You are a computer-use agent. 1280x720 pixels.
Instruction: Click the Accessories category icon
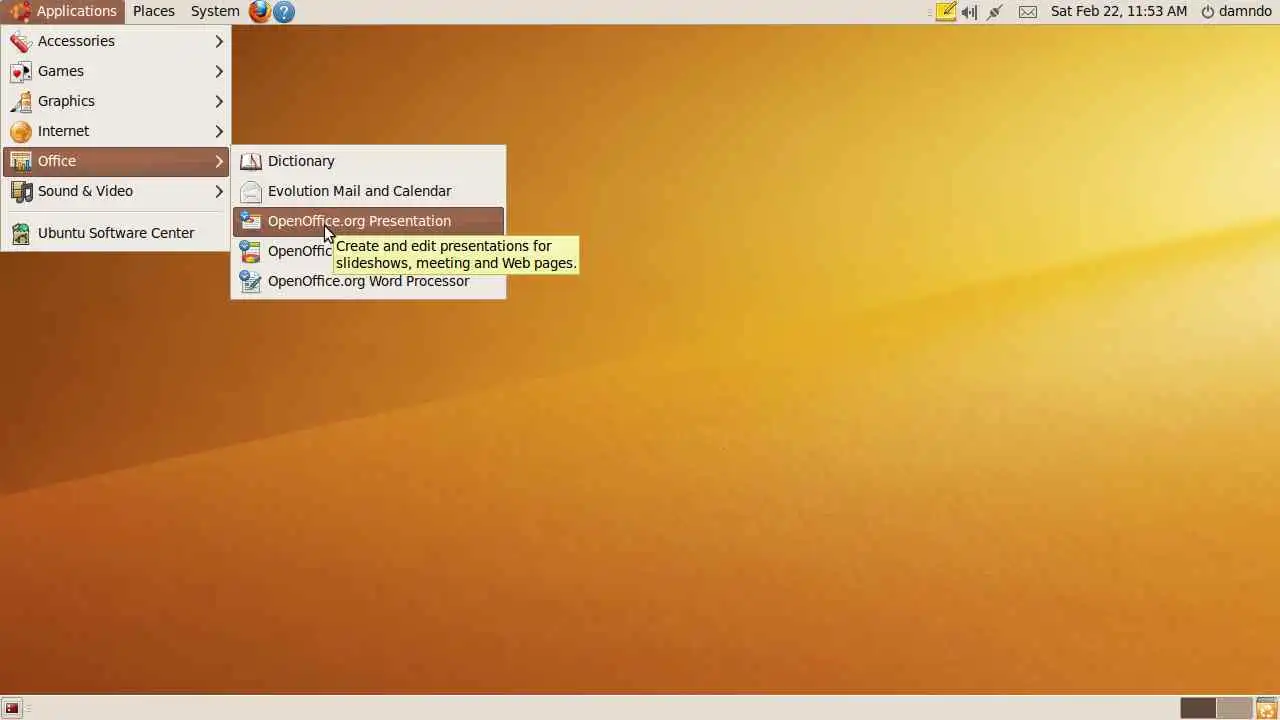(21, 41)
